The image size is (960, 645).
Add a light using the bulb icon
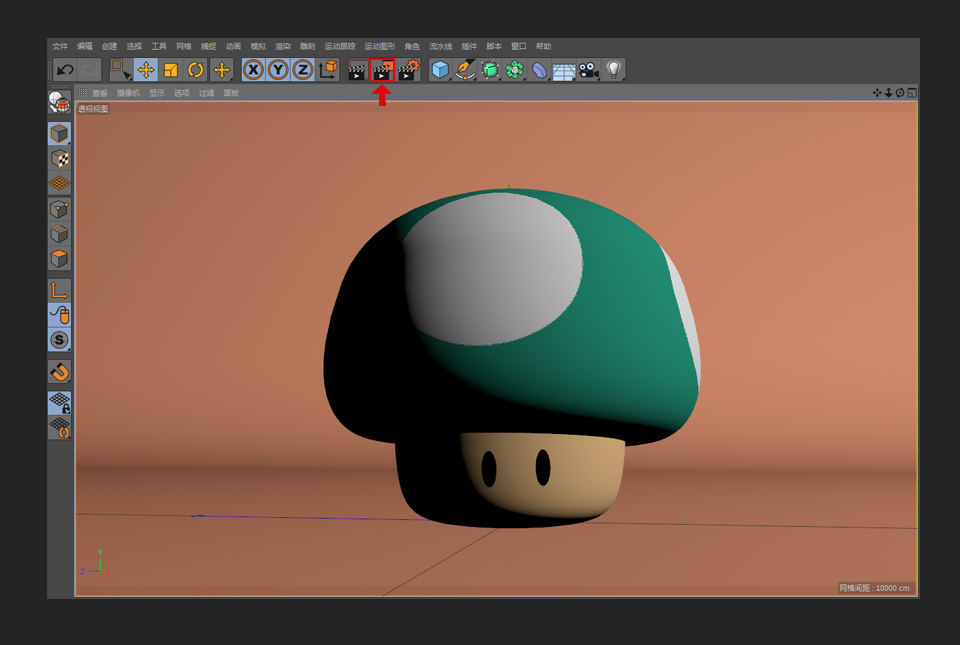(x=614, y=70)
